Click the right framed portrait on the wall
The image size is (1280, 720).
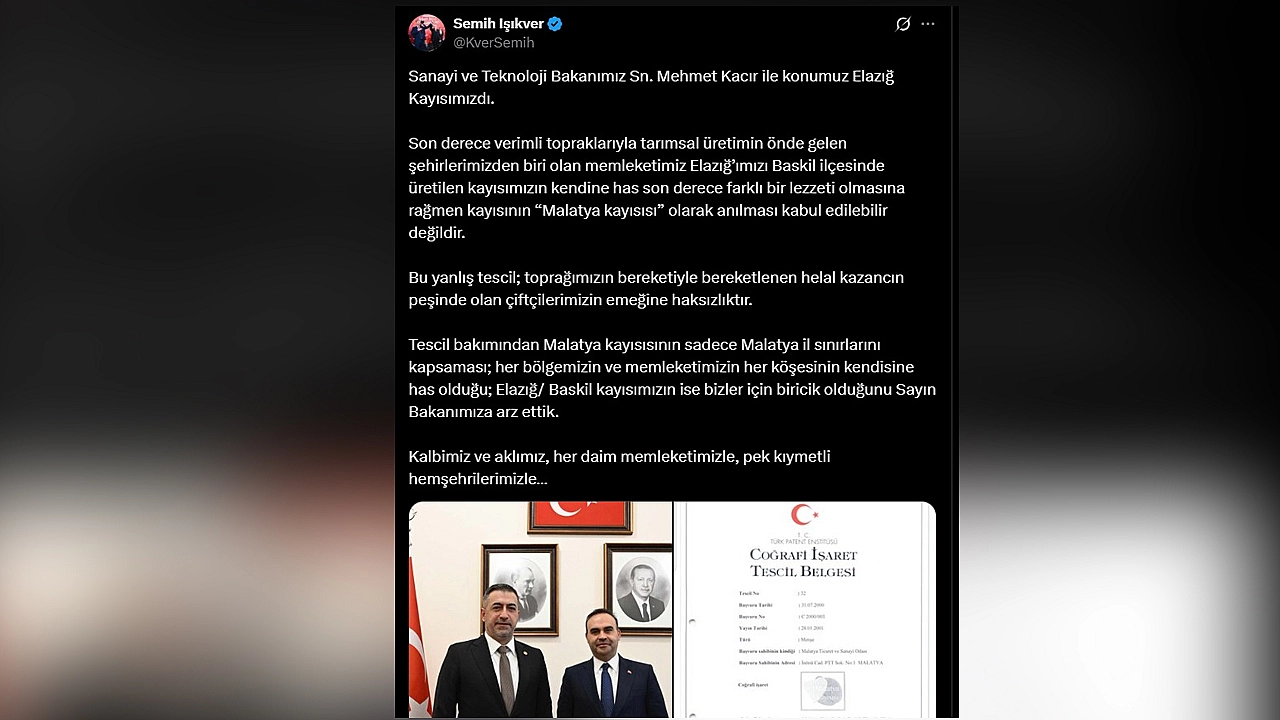639,587
